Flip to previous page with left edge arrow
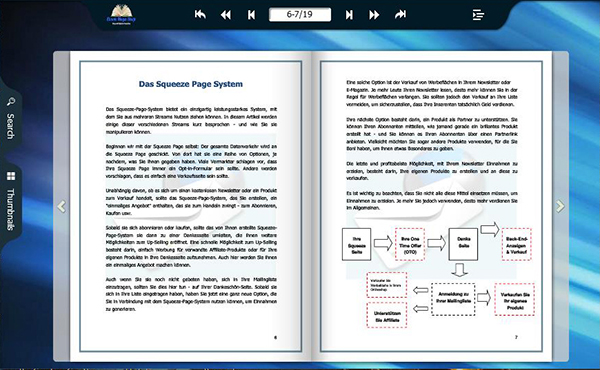Viewport: 600px width, 370px height. click(61, 206)
